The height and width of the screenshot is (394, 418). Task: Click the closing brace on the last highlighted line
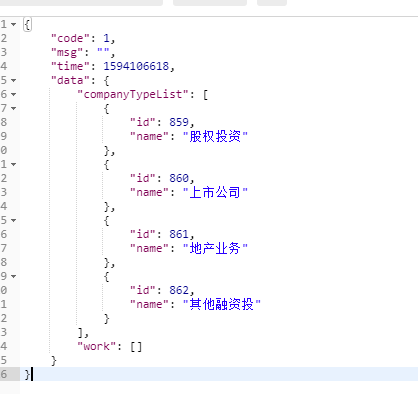click(27, 374)
